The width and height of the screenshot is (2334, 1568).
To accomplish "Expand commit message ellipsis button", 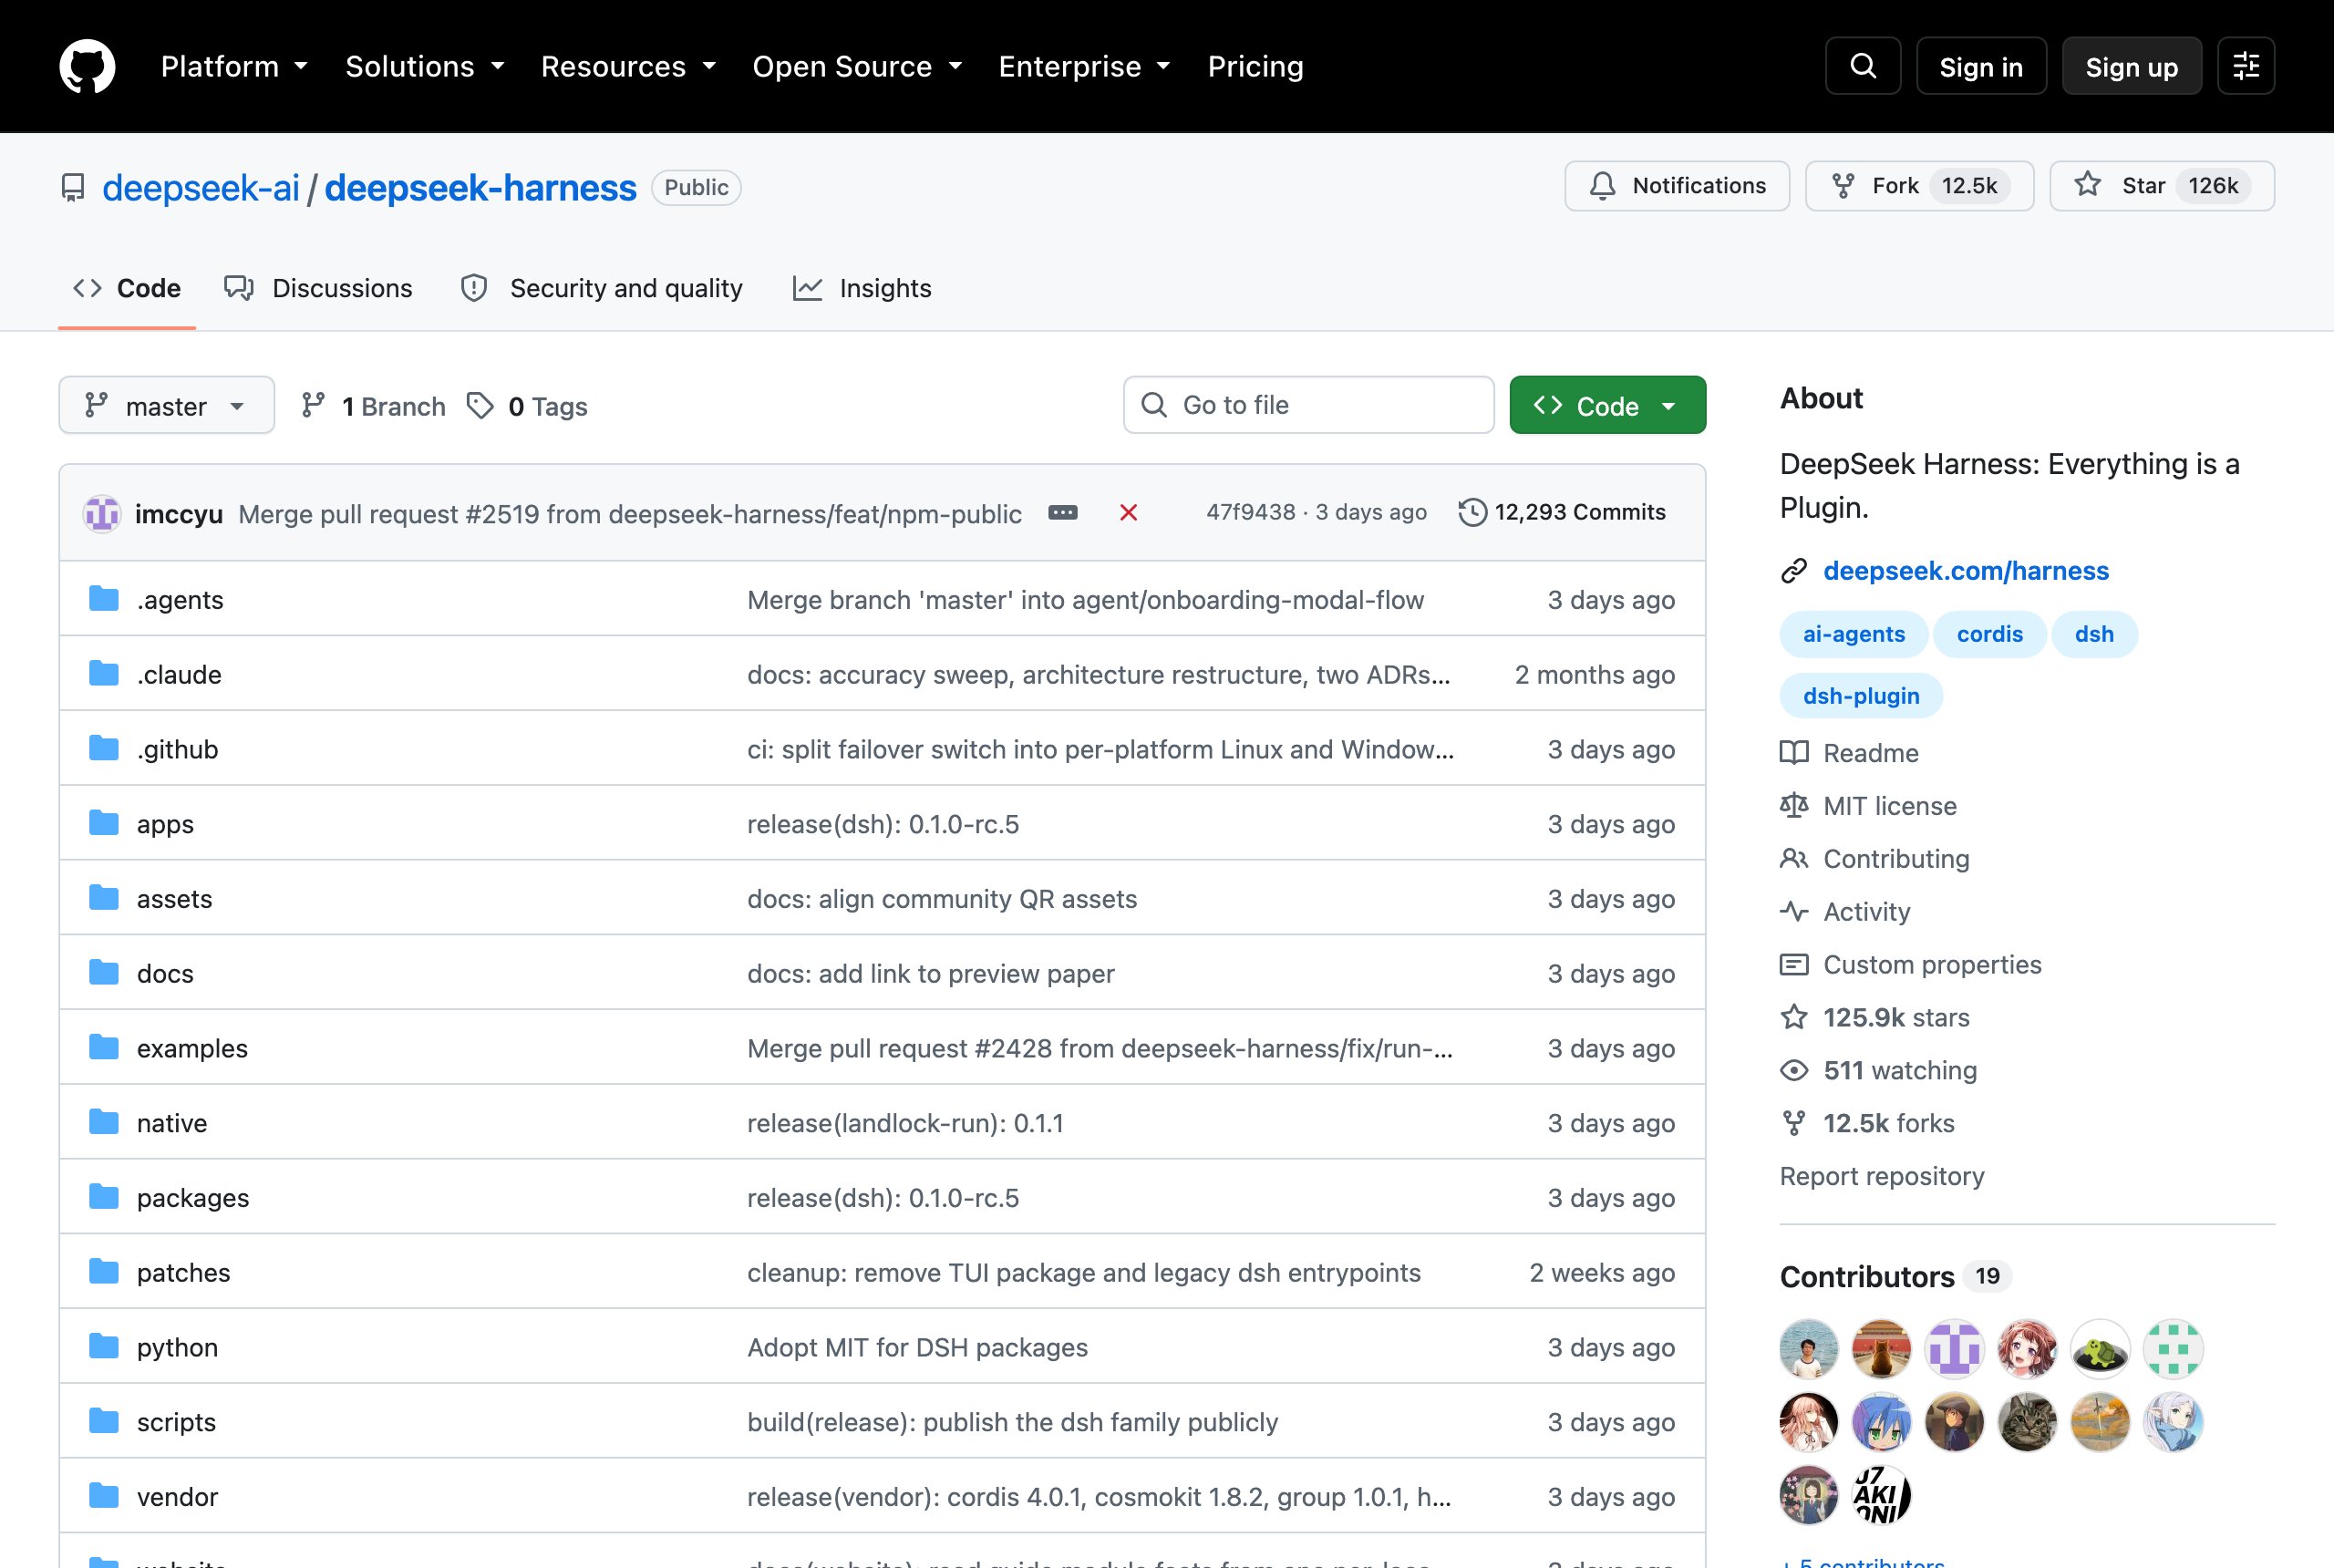I will [1062, 512].
